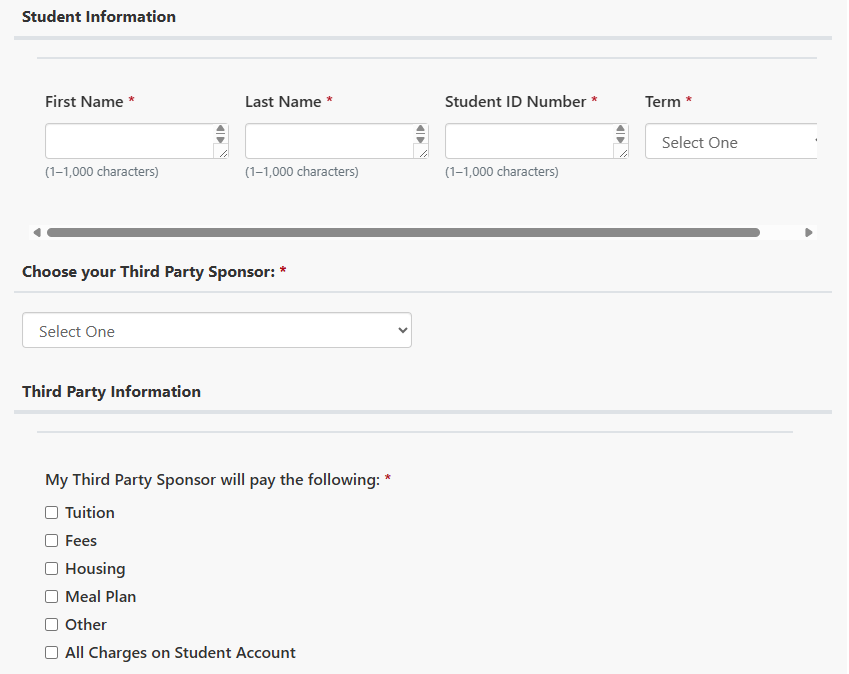The height and width of the screenshot is (674, 849).
Task: Click the Last Name text field
Action: pyautogui.click(x=336, y=141)
